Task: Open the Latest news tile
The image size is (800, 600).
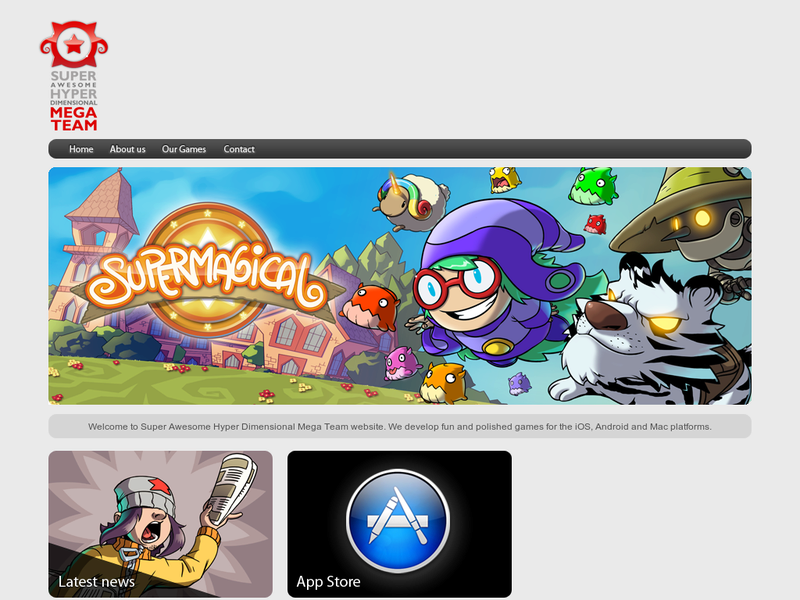Action: (x=160, y=524)
